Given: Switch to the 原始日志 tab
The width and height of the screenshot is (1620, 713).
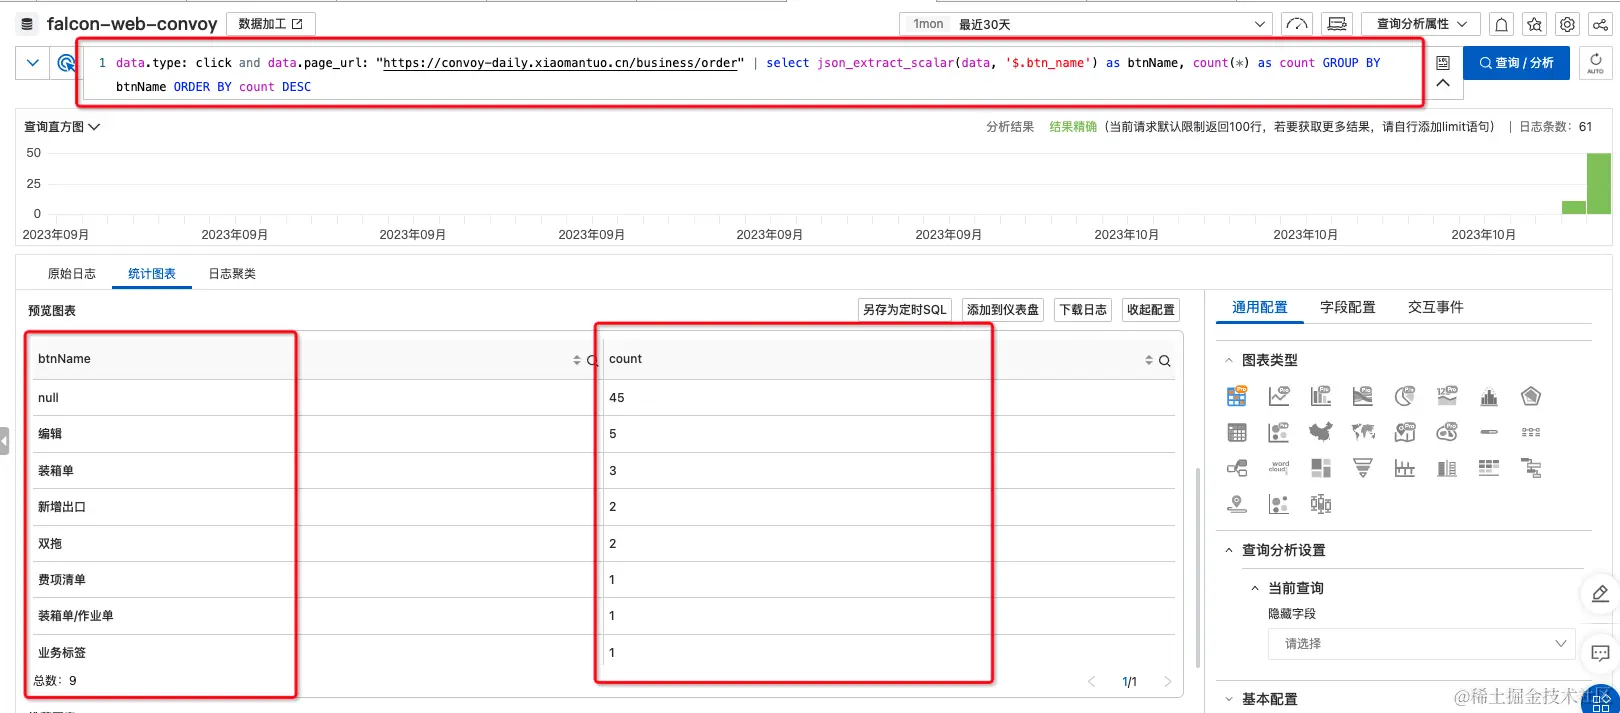Looking at the screenshot, I should point(72,273).
